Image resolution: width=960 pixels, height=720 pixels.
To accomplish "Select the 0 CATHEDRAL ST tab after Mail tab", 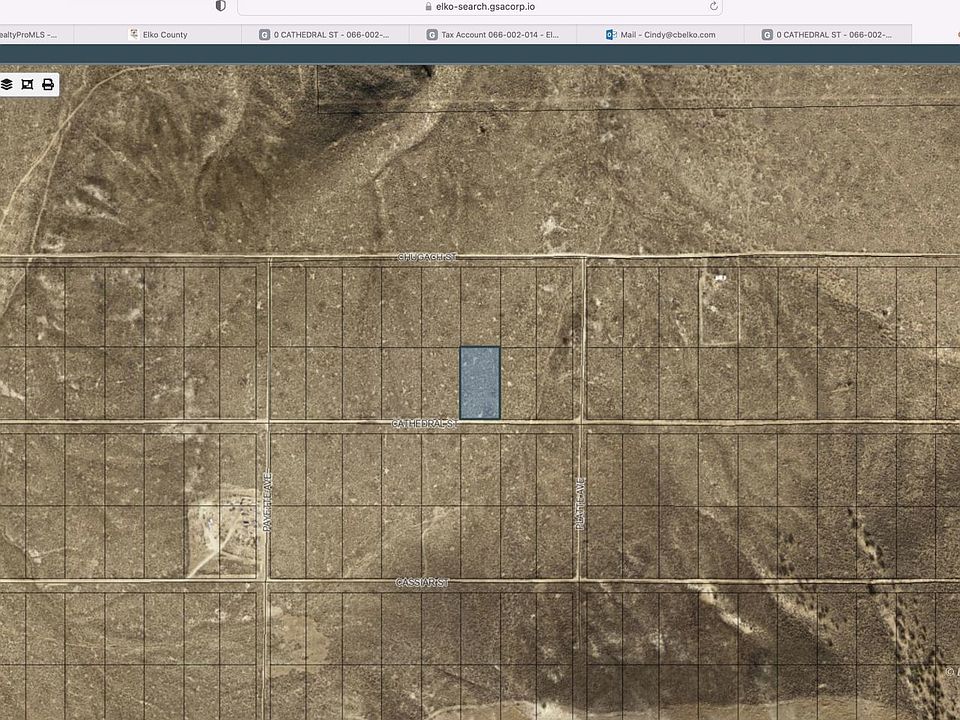I will [828, 35].
